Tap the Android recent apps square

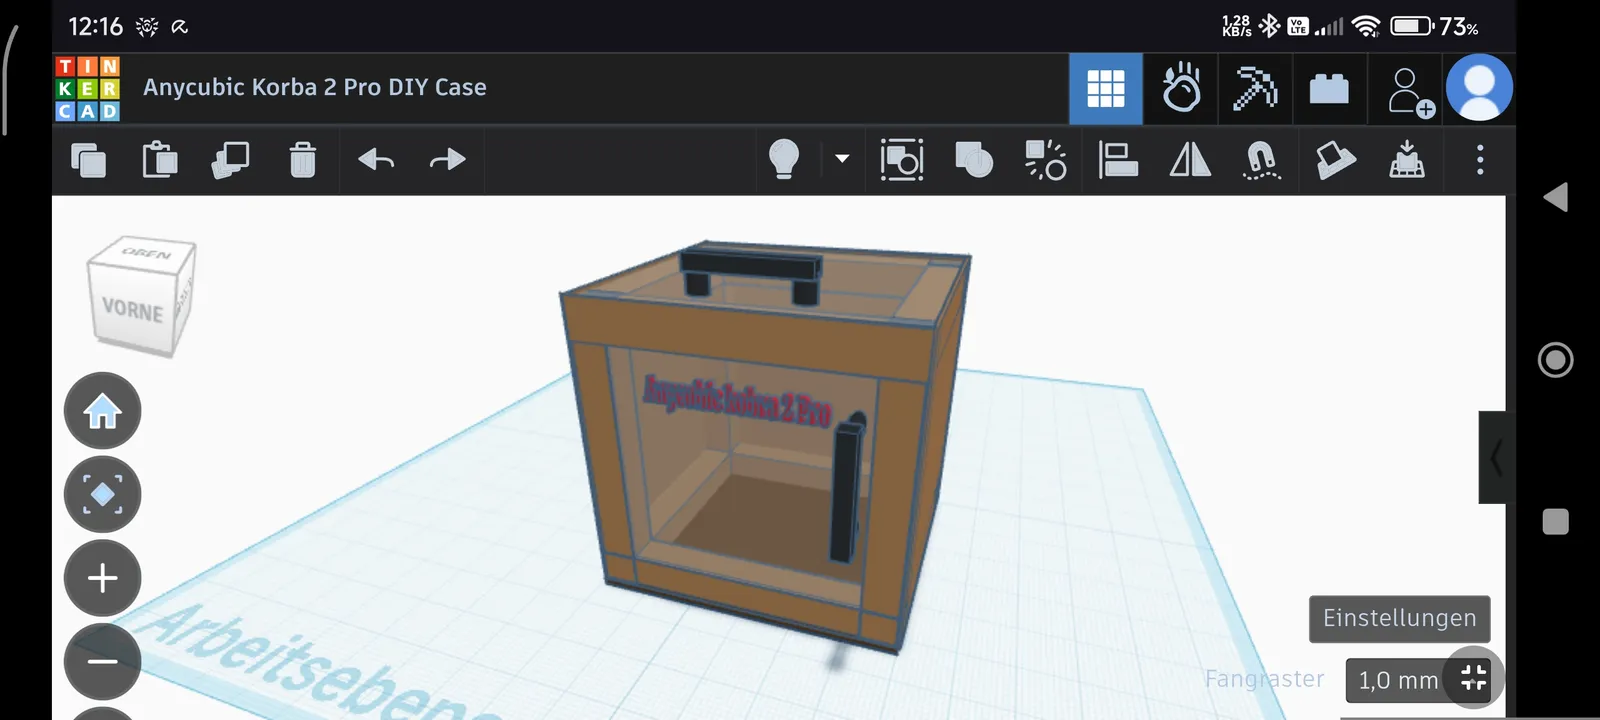[1555, 522]
